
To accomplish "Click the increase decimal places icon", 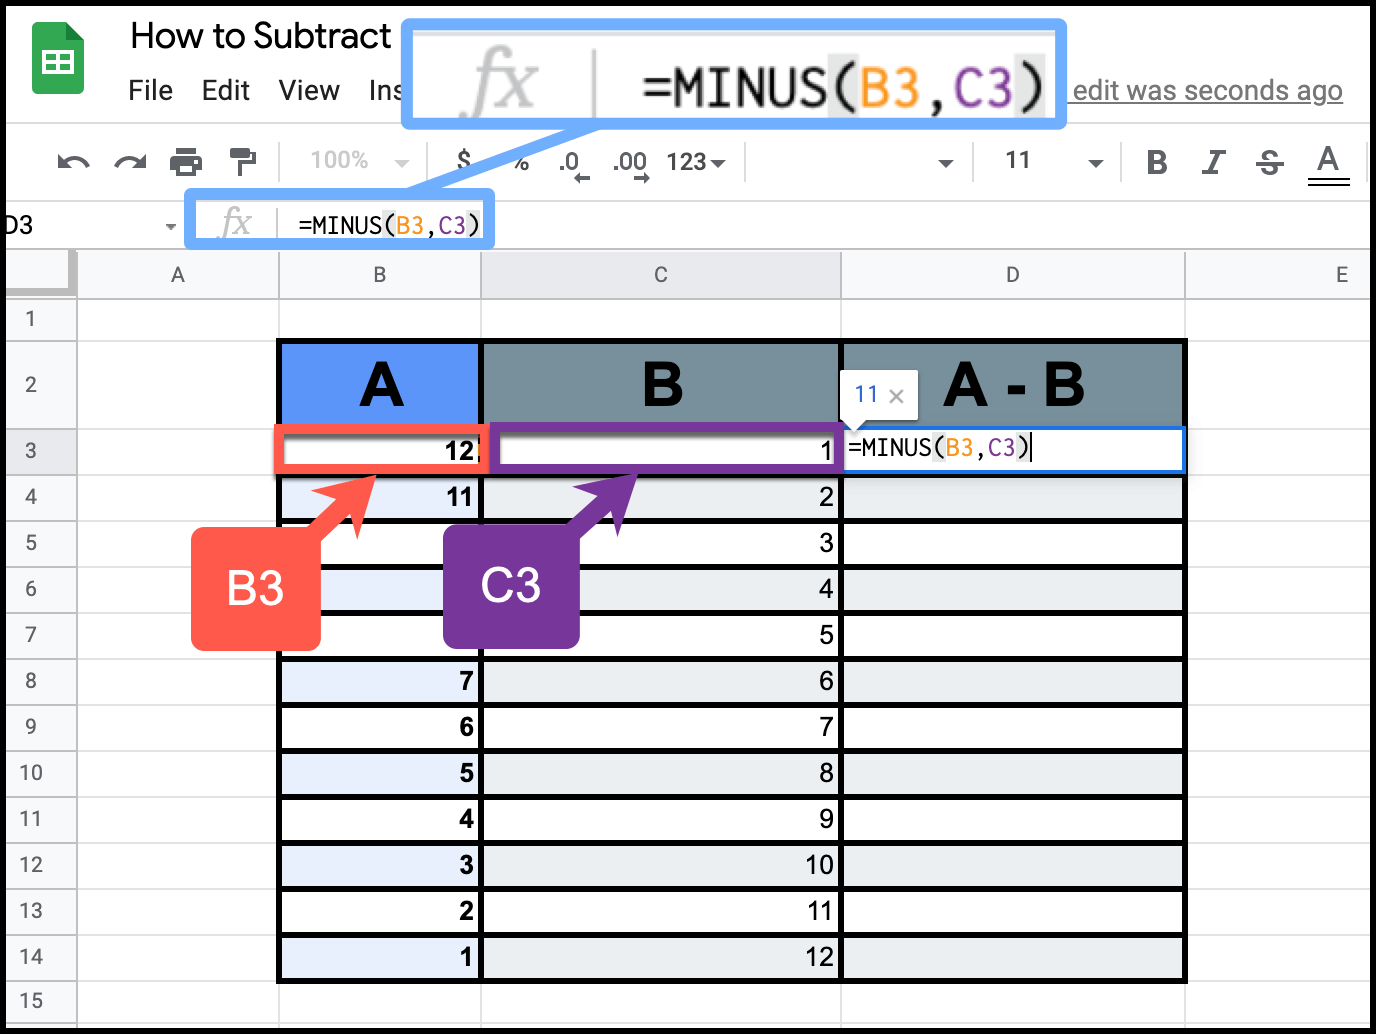I will (628, 161).
